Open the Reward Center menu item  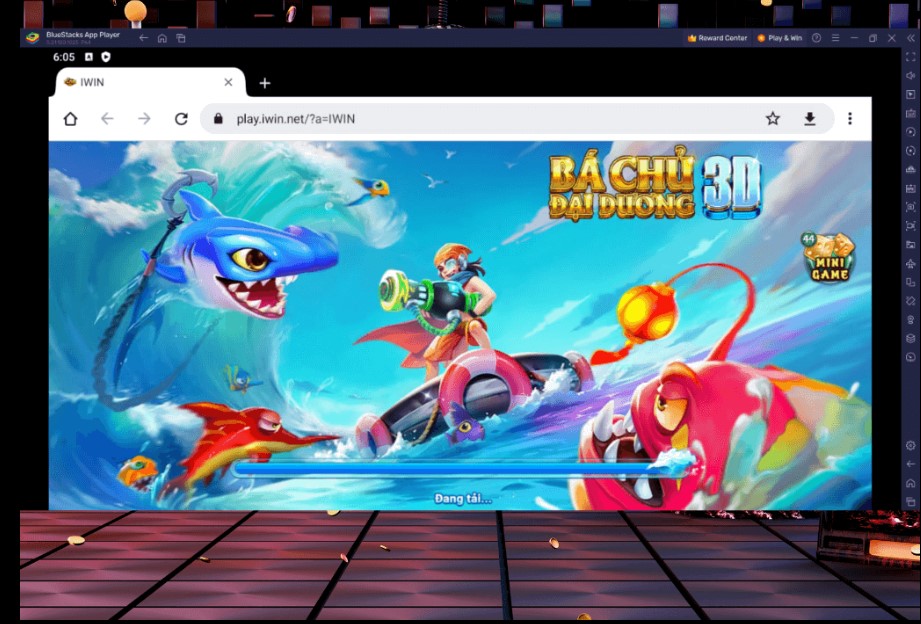tap(720, 37)
